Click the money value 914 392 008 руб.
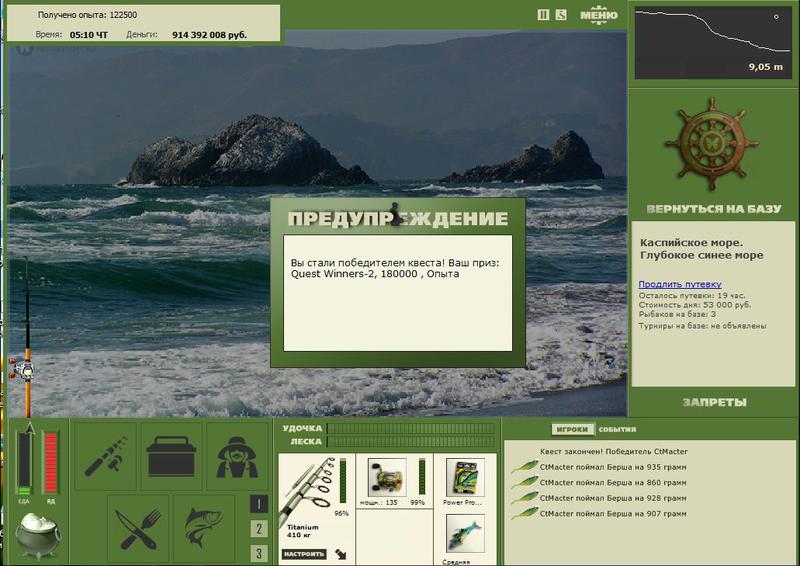The width and height of the screenshot is (800, 566). (x=209, y=35)
